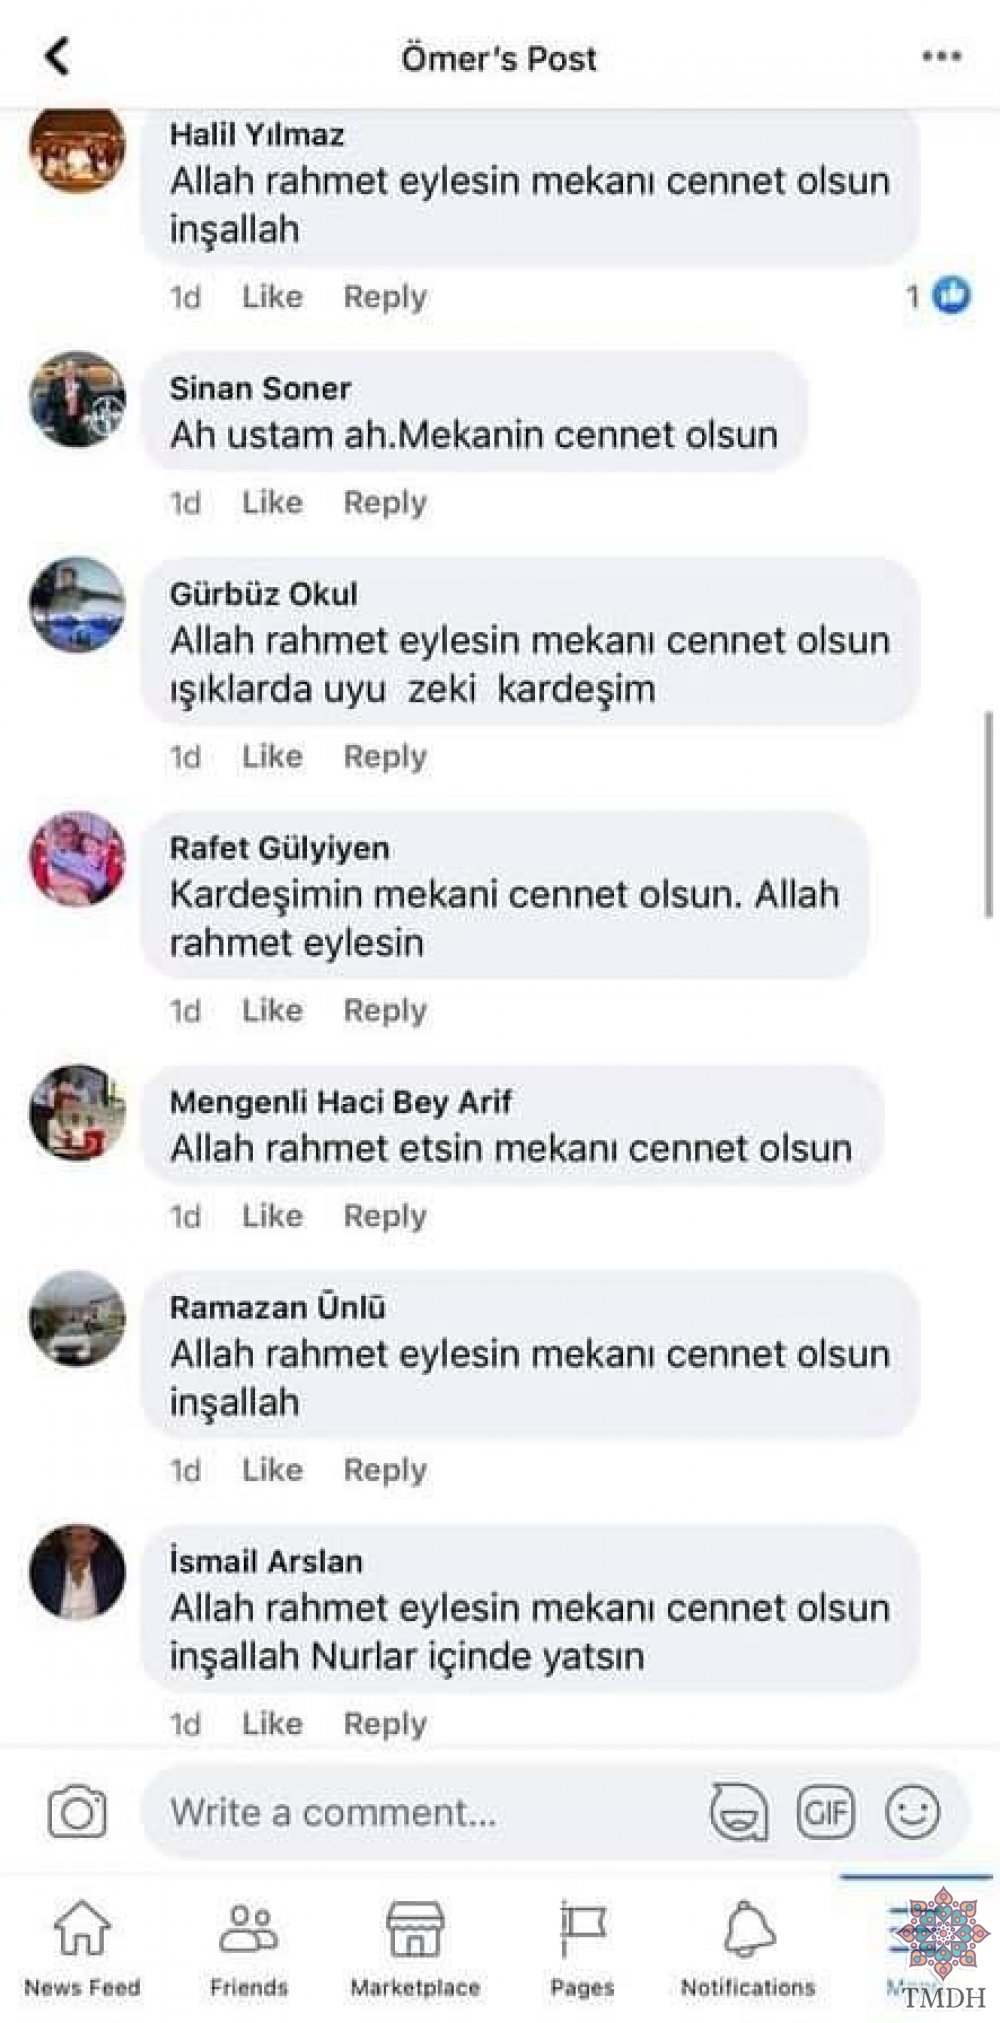Tap the camera icon beside comment box
Screen dimensions: 1000x2023
point(77,1812)
